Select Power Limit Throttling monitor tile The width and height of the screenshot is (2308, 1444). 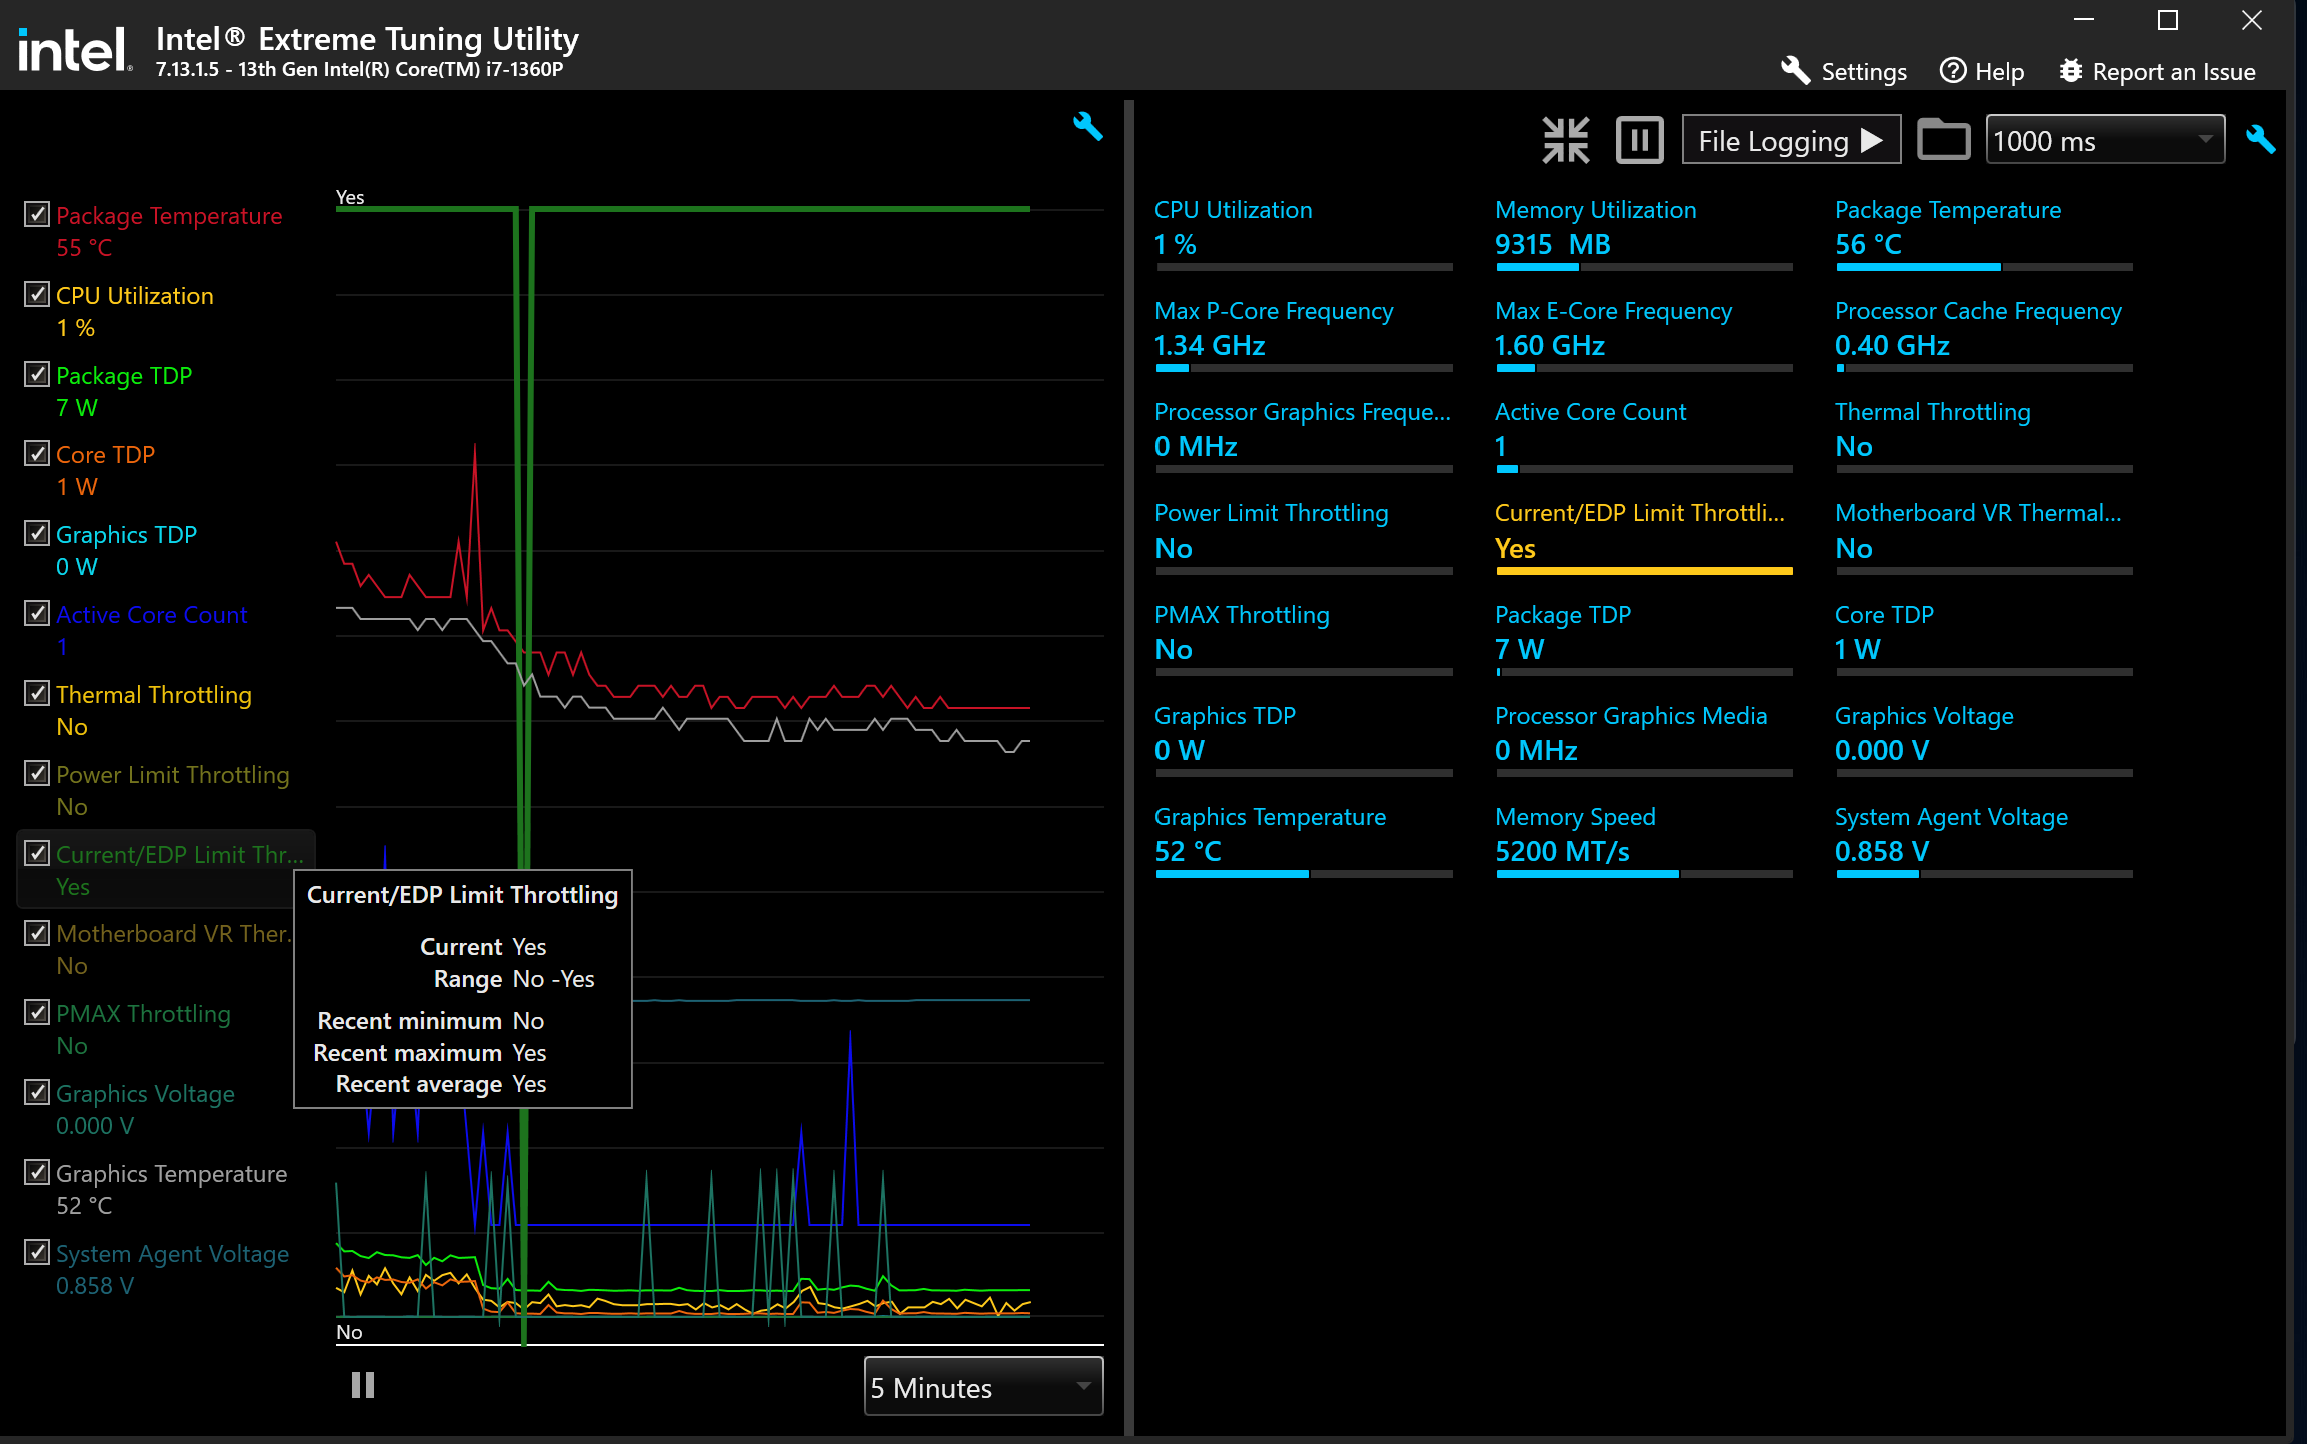(x=1303, y=538)
